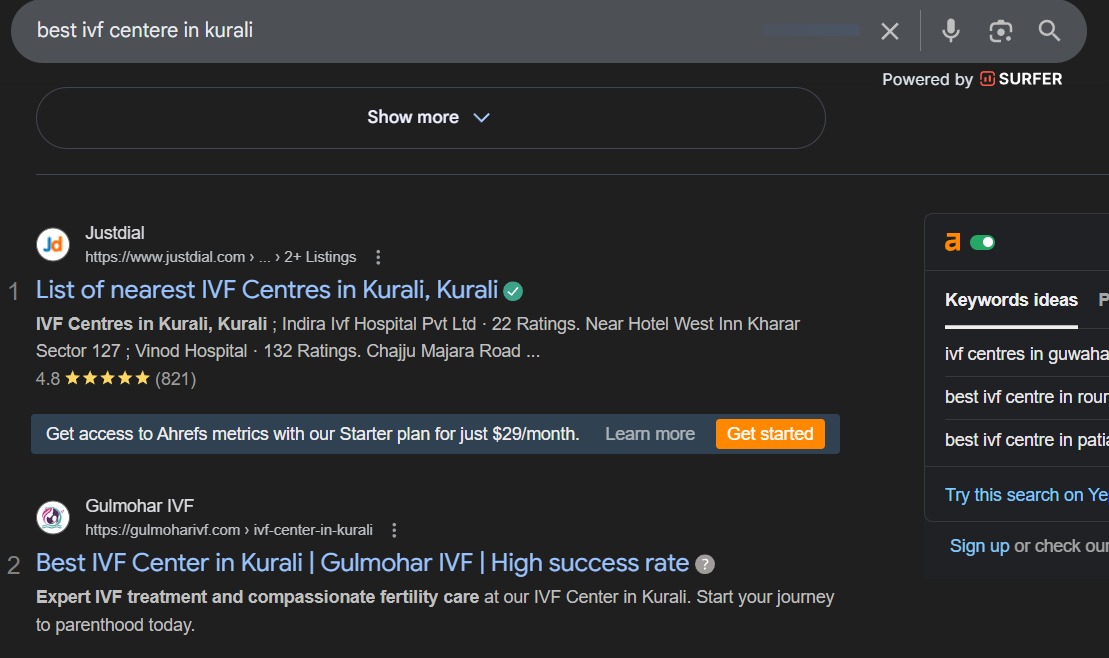Click the Justdial site favicon
Screen dimensions: 1109x658
click(53, 244)
